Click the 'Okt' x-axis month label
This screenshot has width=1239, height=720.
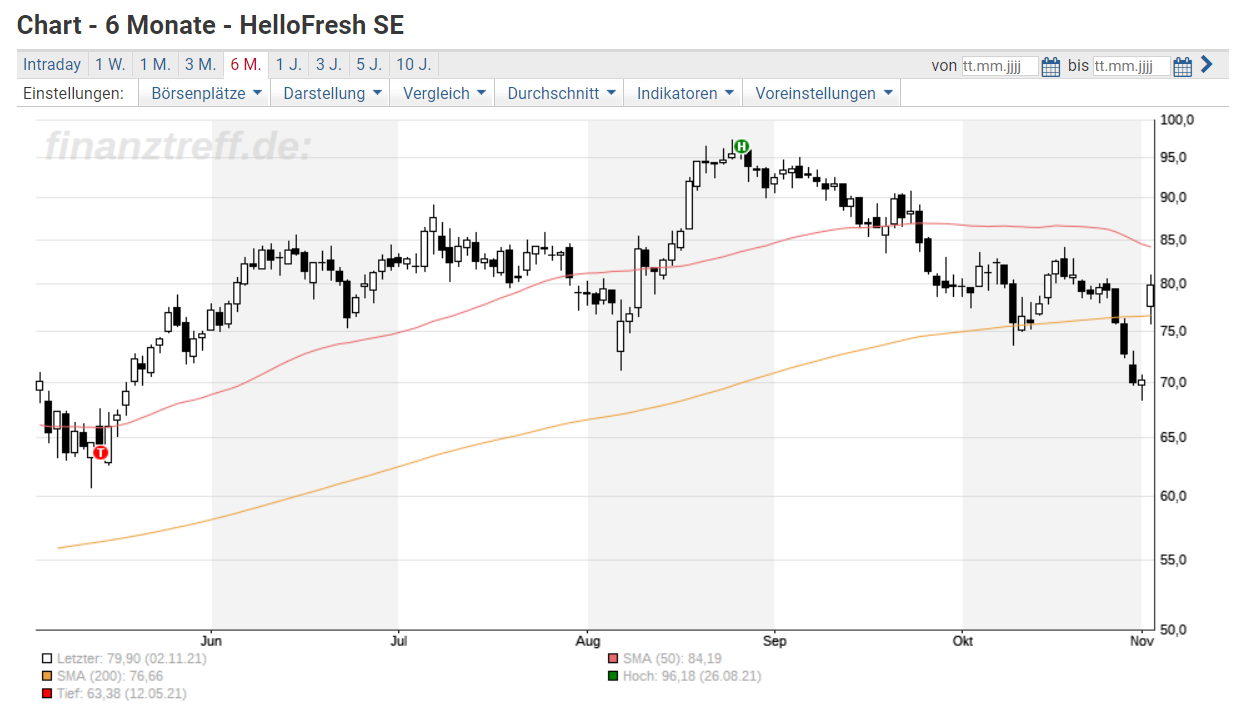pyautogui.click(x=963, y=639)
